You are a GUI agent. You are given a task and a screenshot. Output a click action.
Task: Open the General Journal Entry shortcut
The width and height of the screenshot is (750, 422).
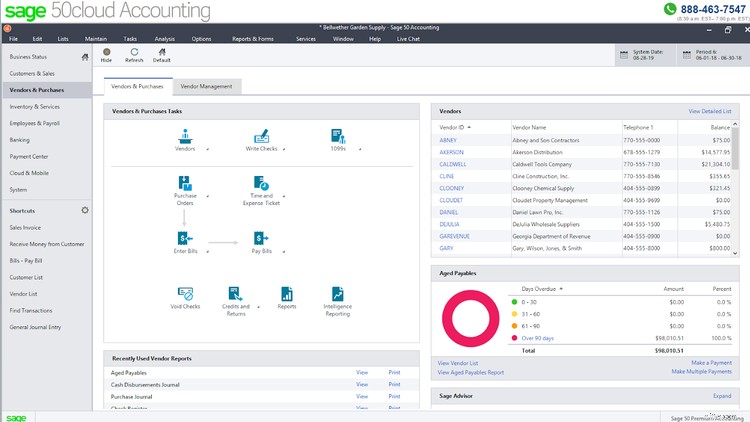[35, 327]
